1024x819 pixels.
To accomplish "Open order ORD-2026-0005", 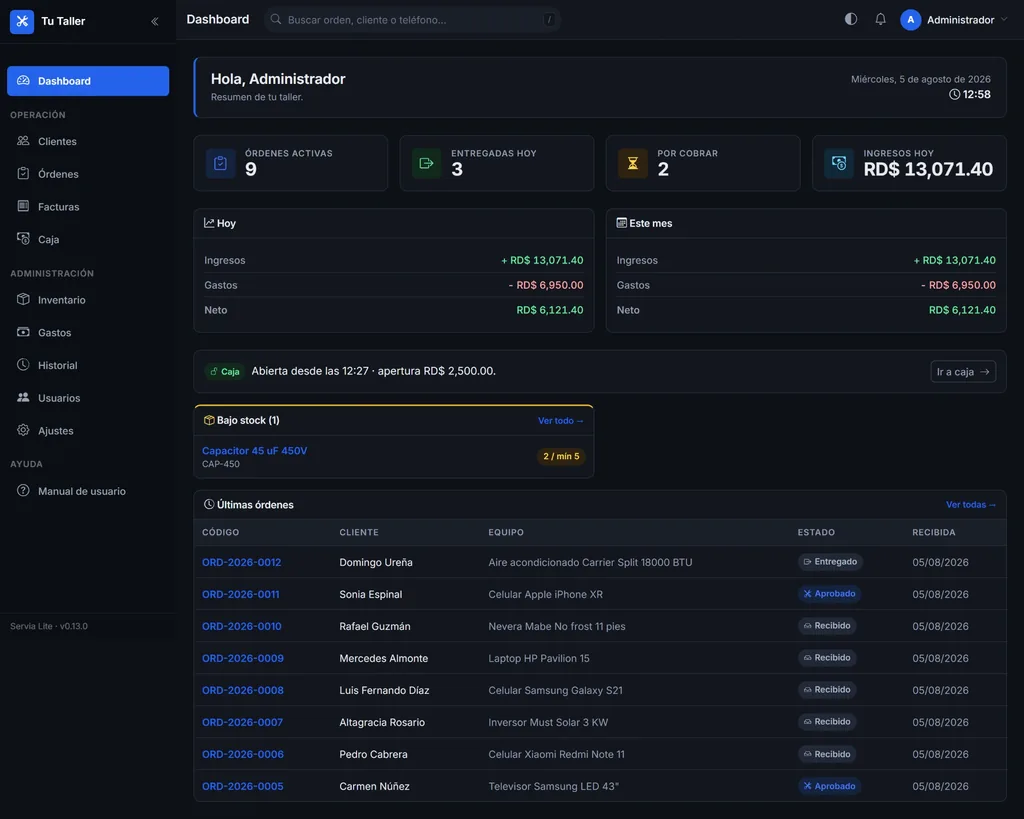I will [x=243, y=786].
